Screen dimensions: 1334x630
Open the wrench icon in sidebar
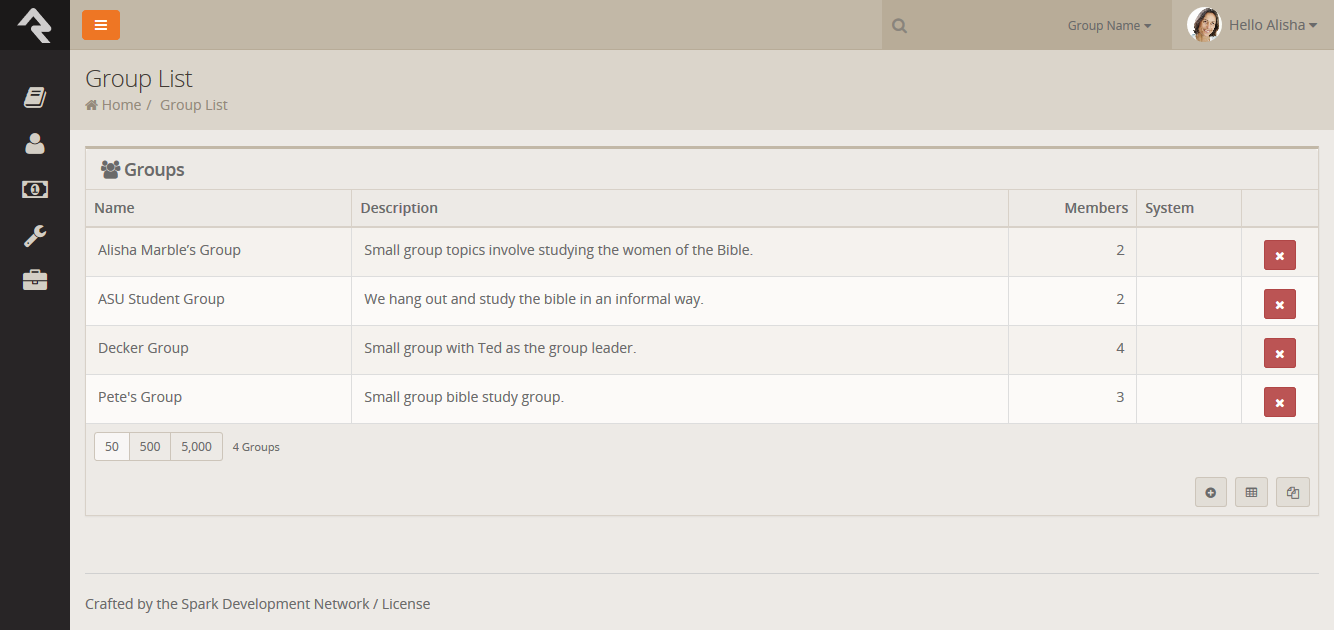pyautogui.click(x=35, y=236)
